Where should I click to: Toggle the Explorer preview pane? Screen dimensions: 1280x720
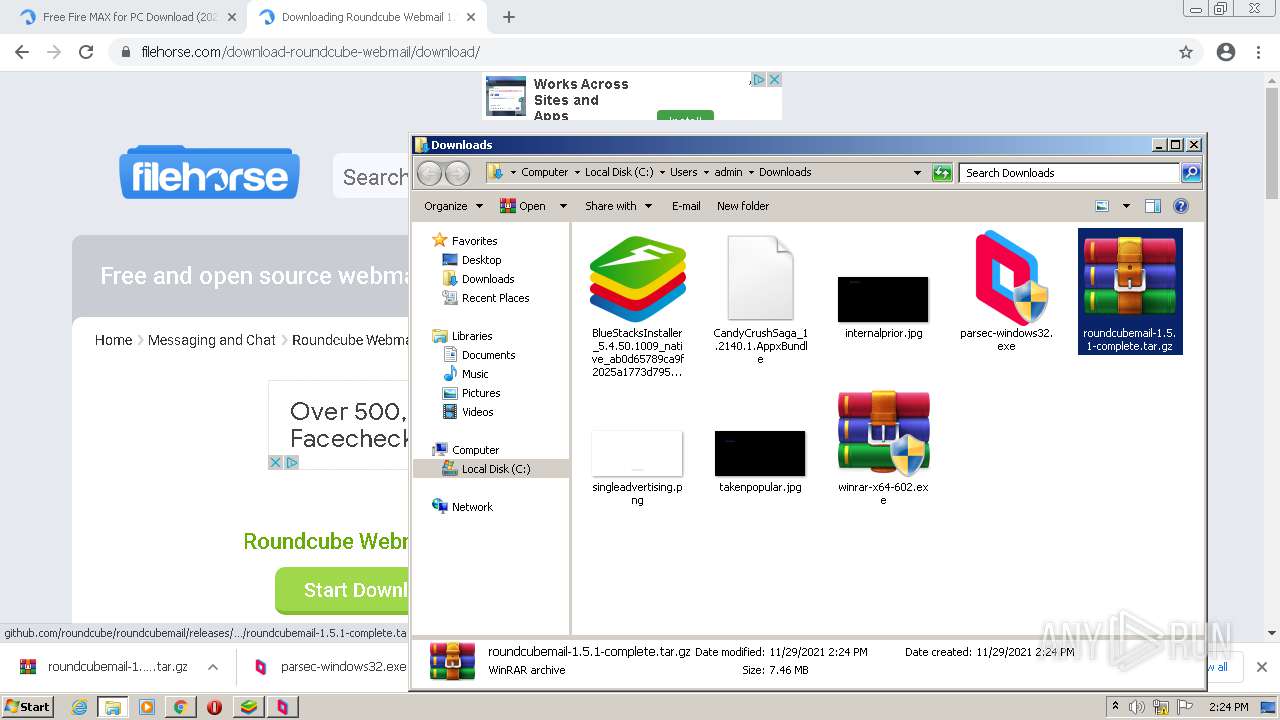point(1153,206)
